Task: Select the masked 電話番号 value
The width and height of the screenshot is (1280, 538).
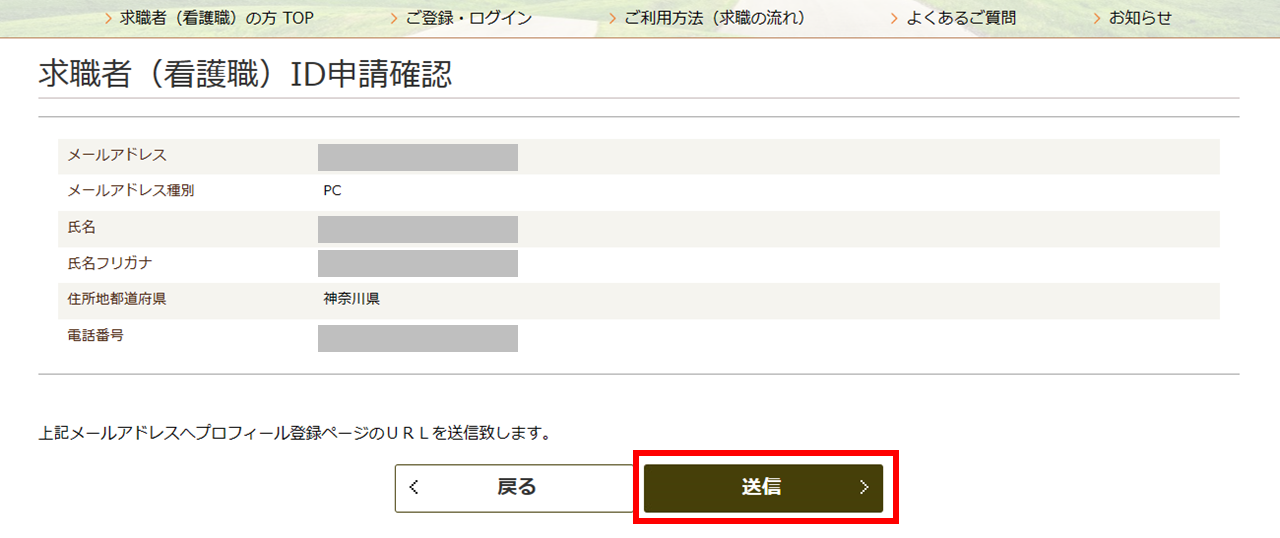Action: [x=418, y=338]
